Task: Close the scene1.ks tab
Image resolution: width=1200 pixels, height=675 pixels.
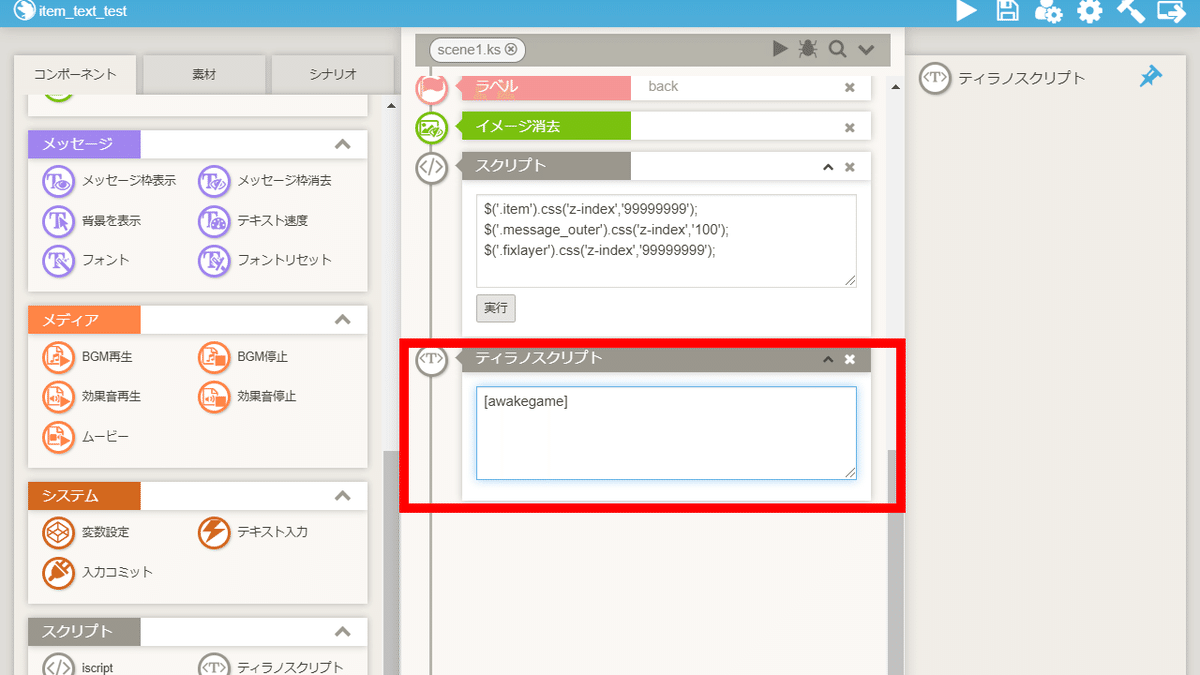Action: tap(511, 49)
